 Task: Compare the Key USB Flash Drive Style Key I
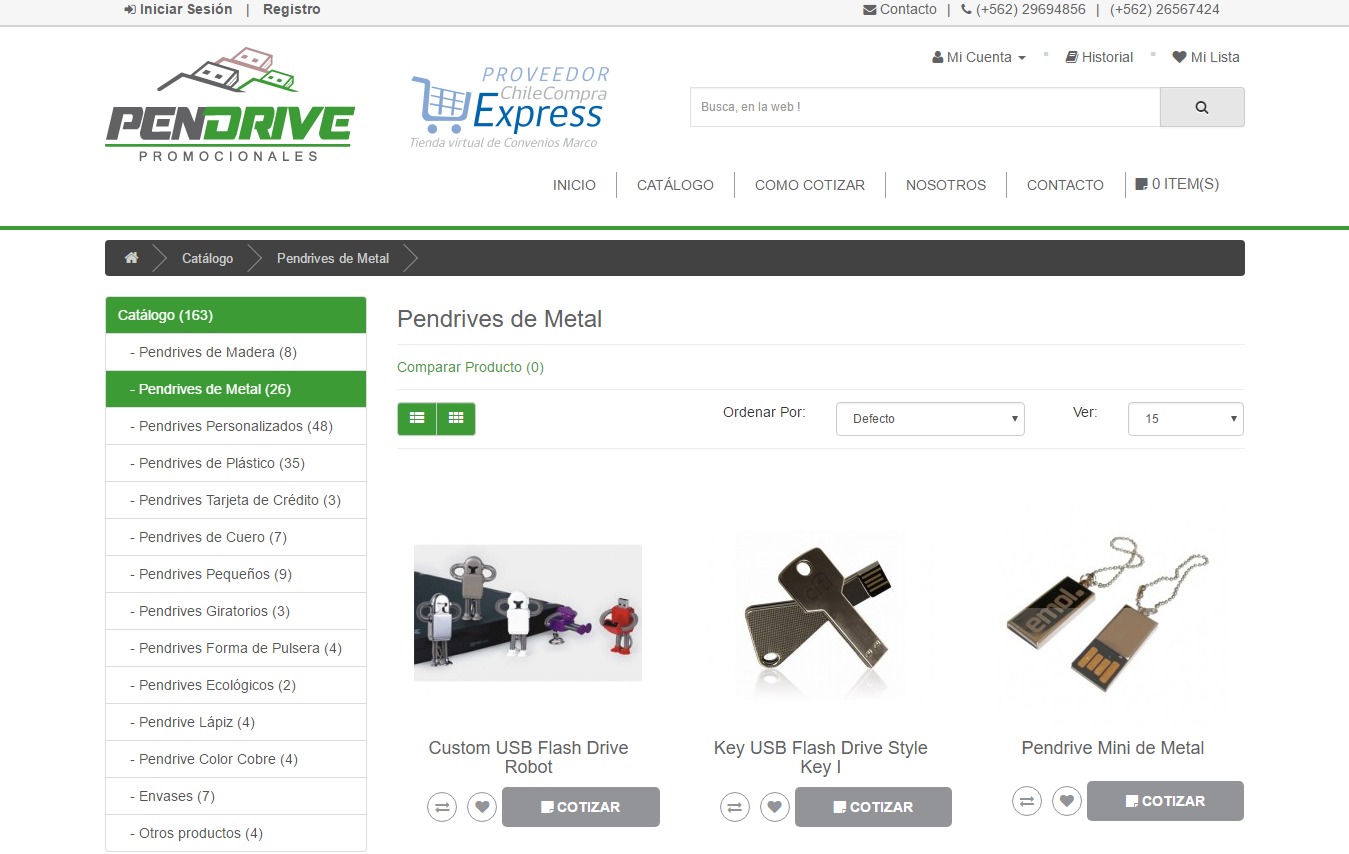pyautogui.click(x=736, y=806)
